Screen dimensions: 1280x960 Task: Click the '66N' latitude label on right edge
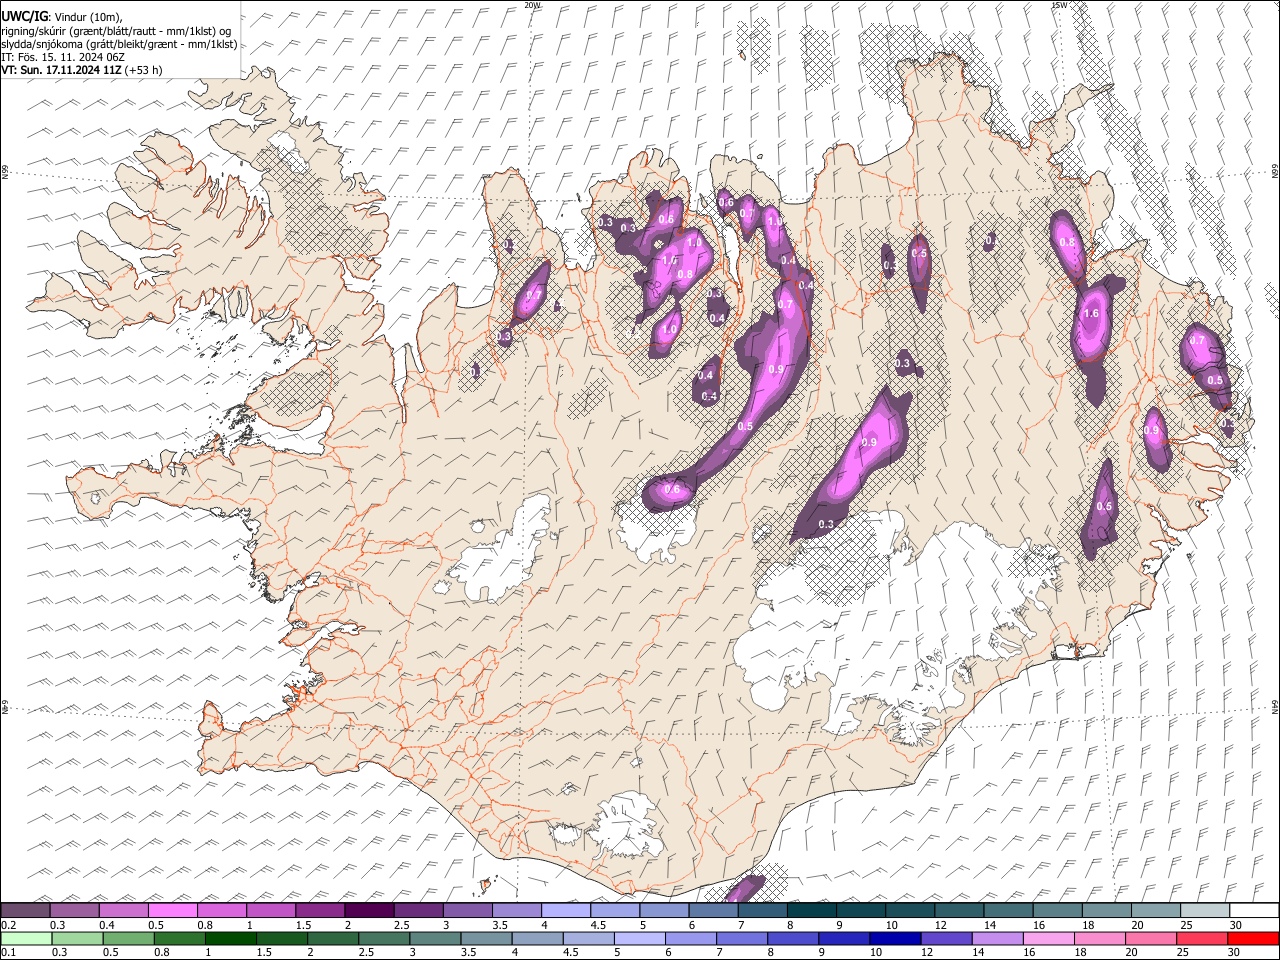(1275, 173)
